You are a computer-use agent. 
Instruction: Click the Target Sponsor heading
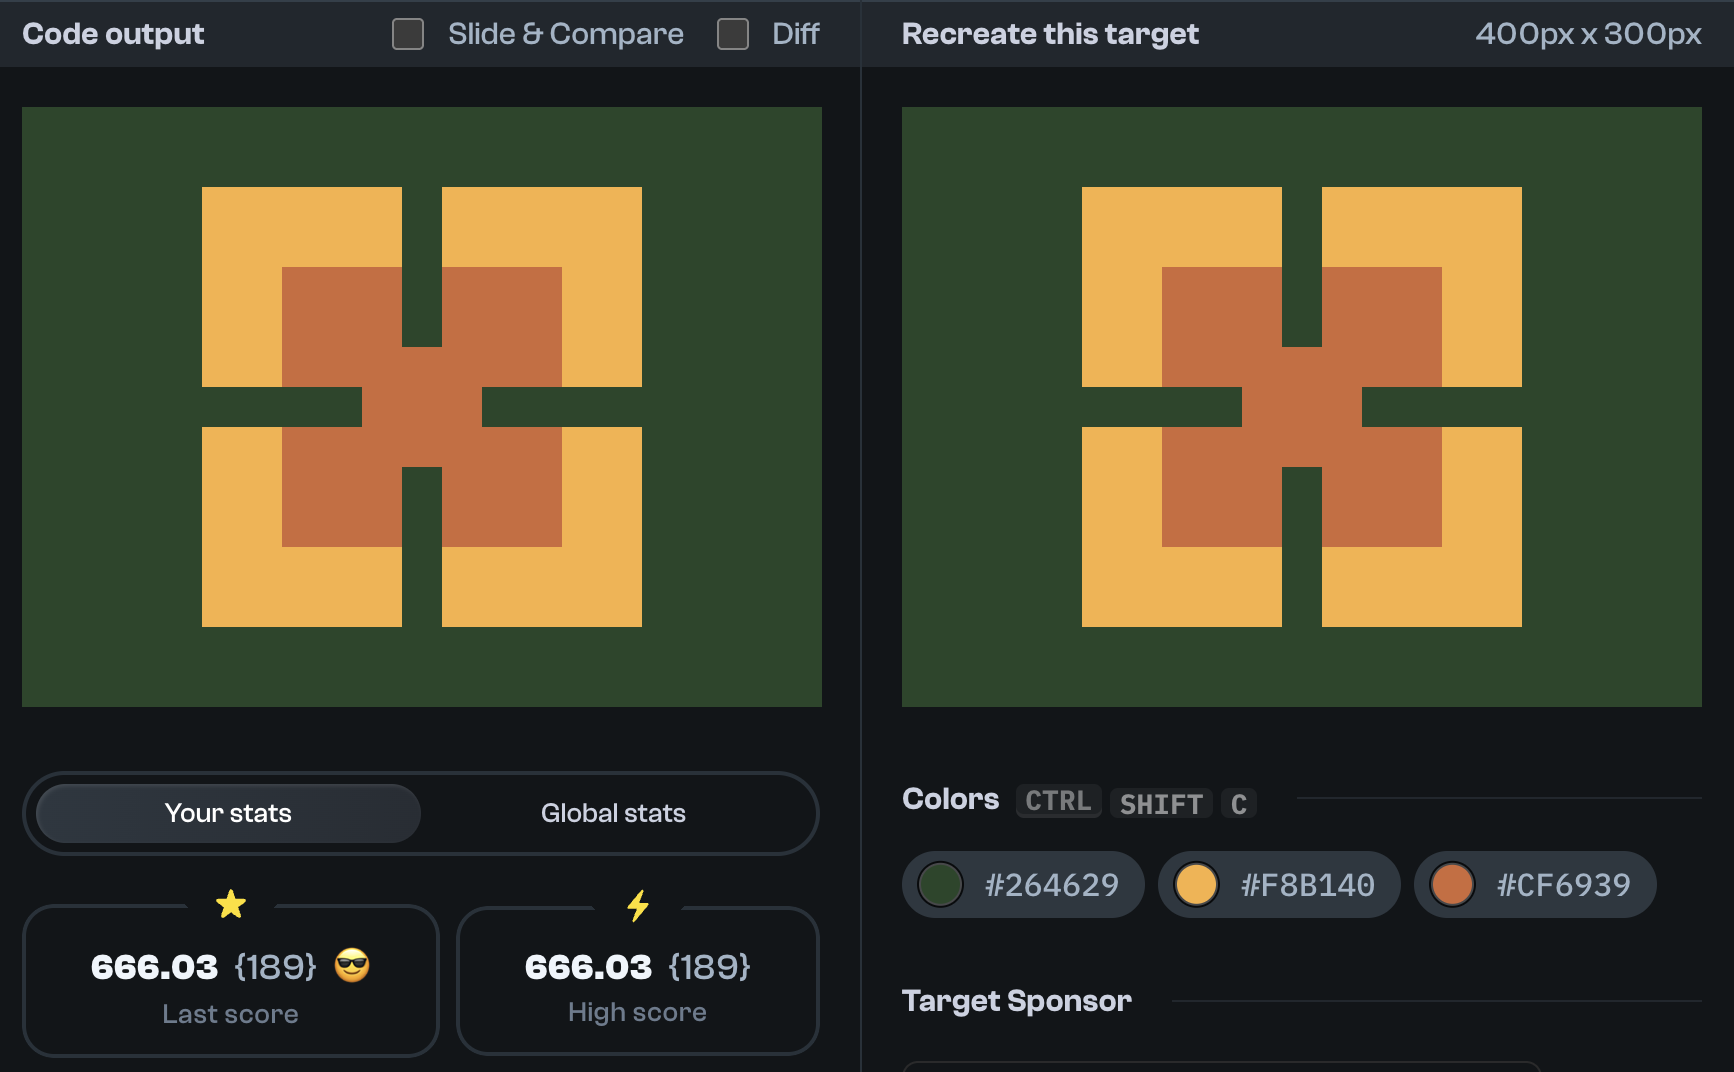(1017, 1000)
